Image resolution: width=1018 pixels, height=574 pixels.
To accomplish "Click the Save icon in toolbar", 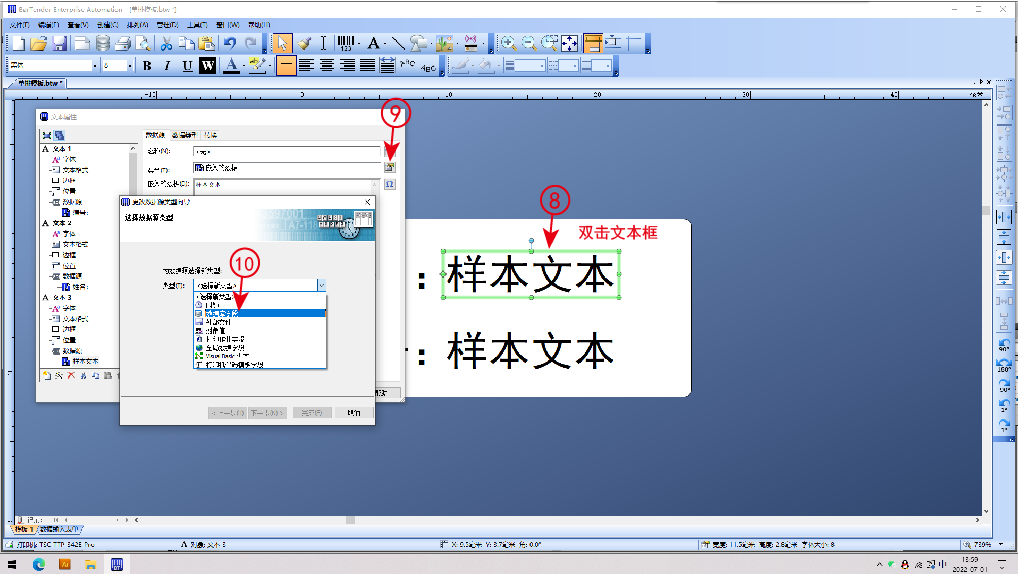I will 60,43.
